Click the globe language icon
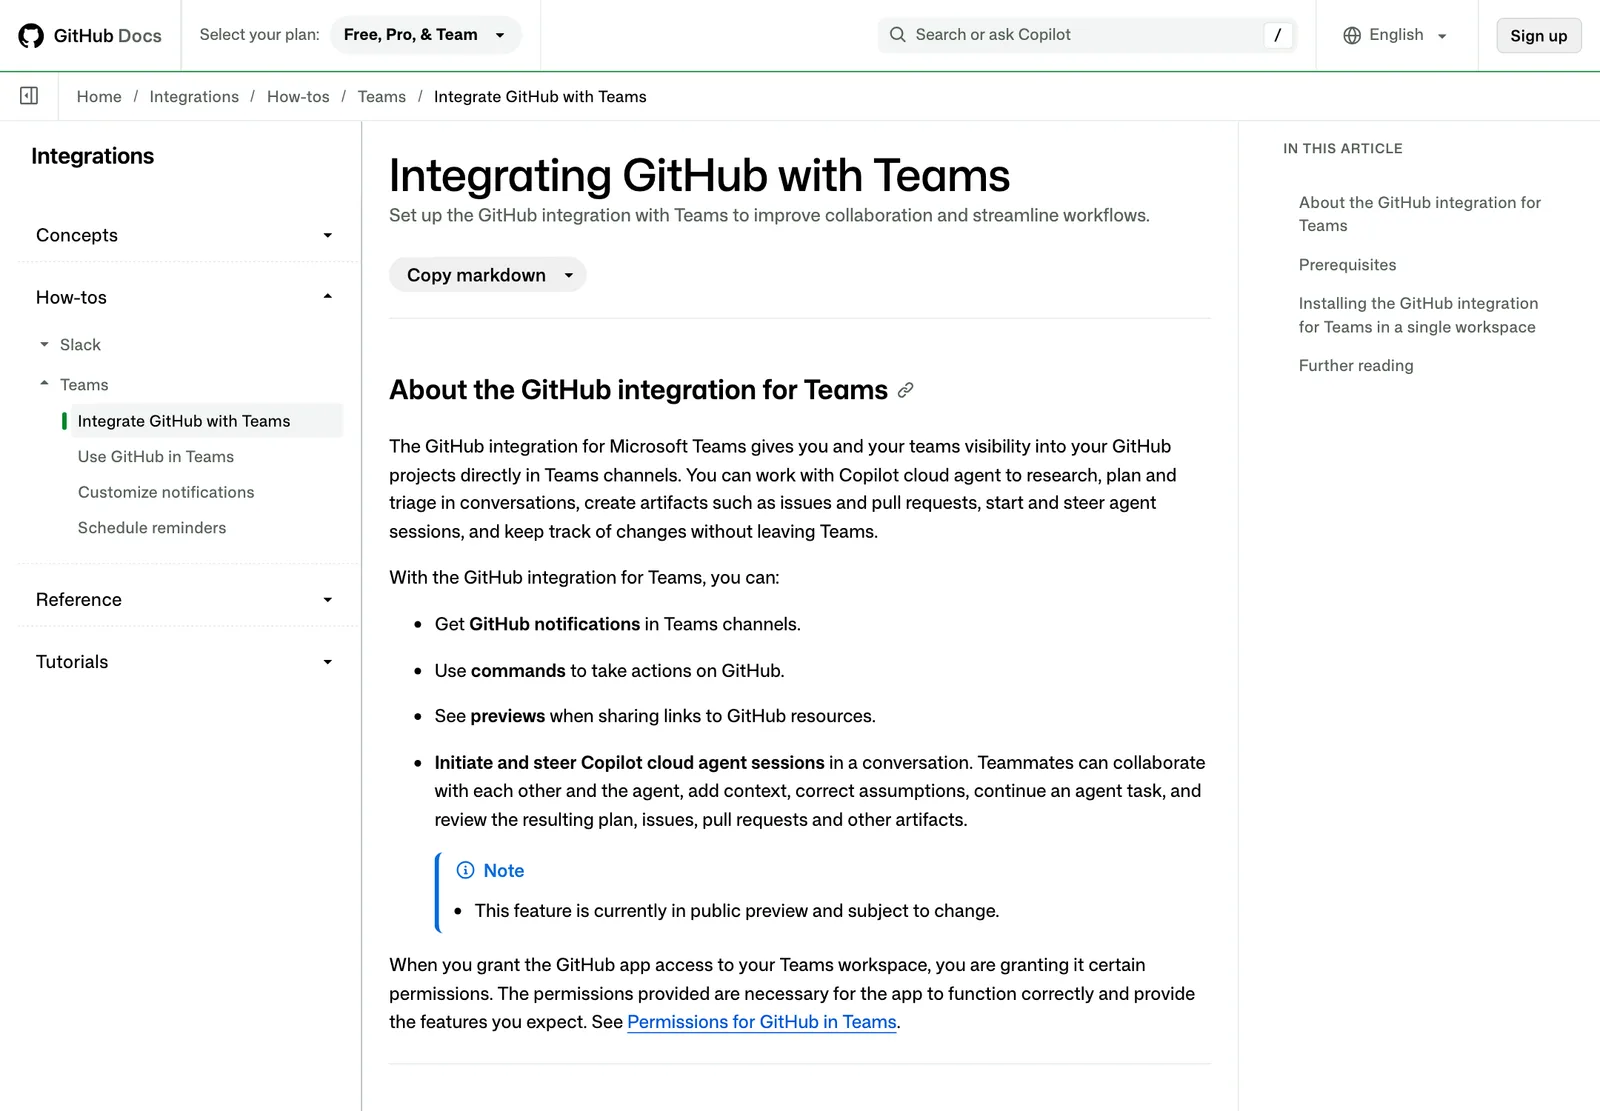 tap(1352, 35)
